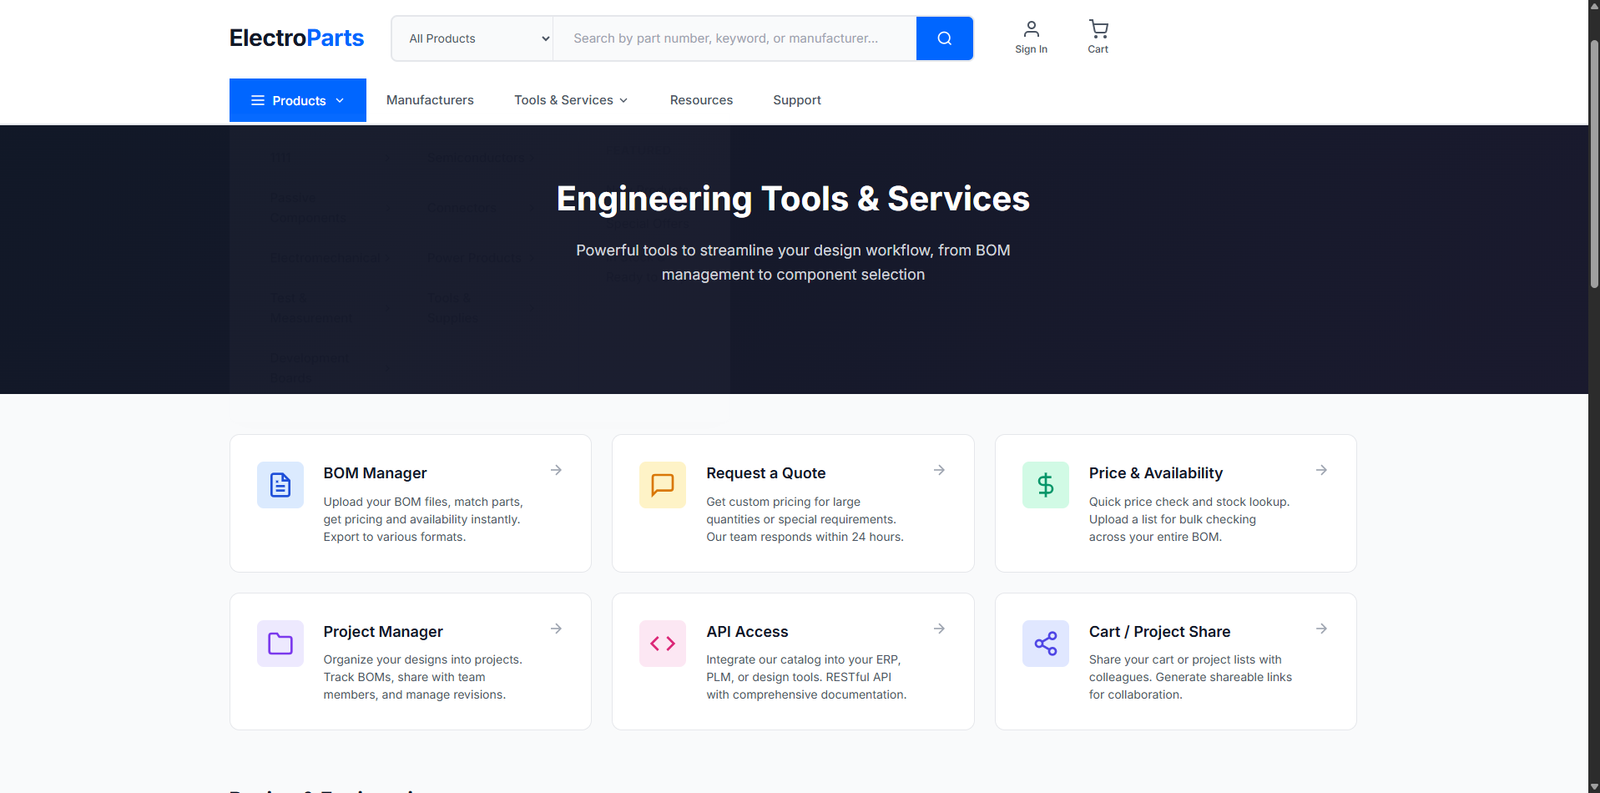Expand the Tools & Services dropdown
The image size is (1600, 793).
click(x=571, y=101)
